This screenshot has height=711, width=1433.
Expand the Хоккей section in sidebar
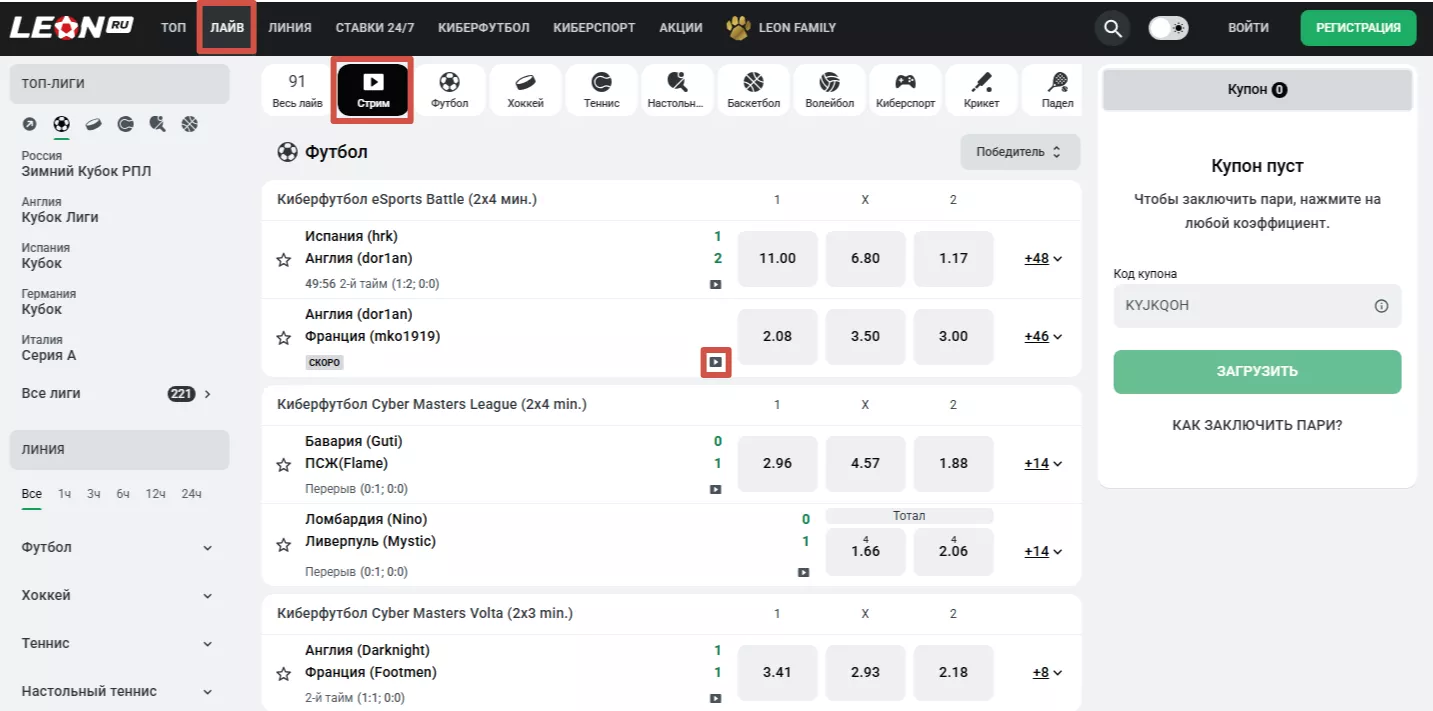117,595
